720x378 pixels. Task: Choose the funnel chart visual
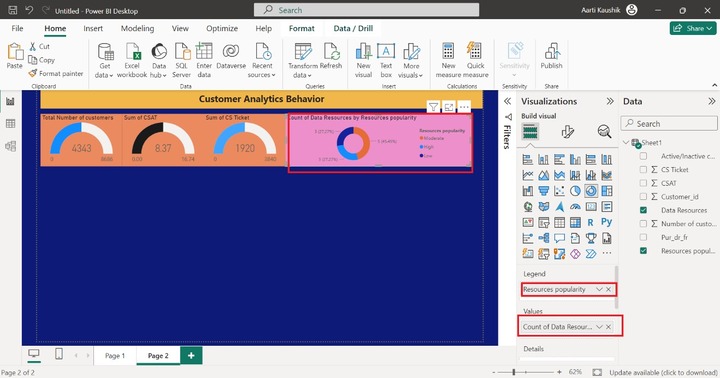tap(544, 191)
